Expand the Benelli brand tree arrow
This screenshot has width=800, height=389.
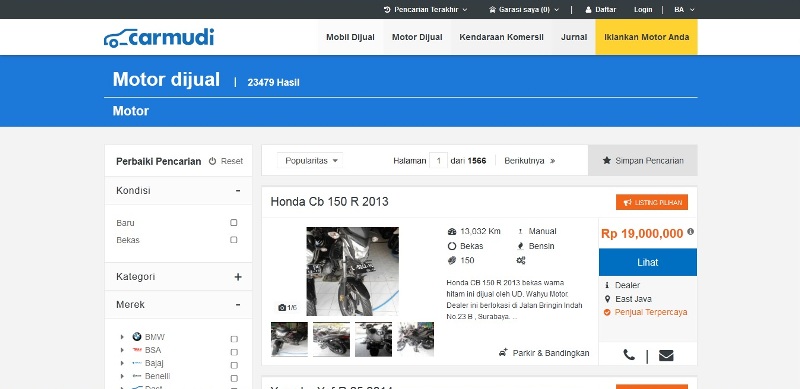coord(122,376)
